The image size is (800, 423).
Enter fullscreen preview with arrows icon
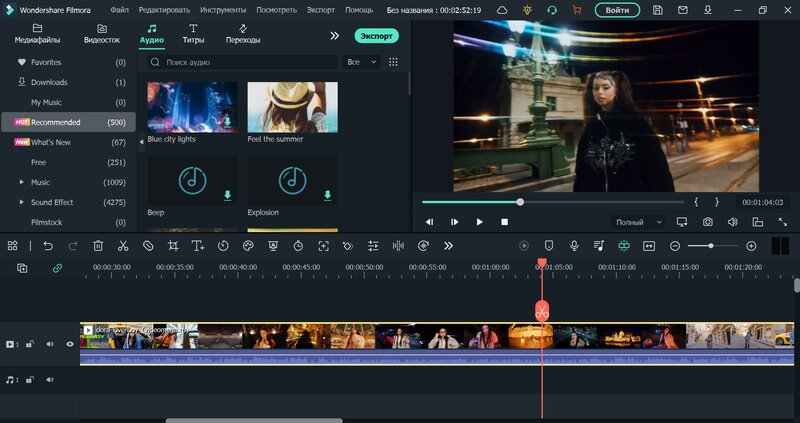click(x=783, y=222)
